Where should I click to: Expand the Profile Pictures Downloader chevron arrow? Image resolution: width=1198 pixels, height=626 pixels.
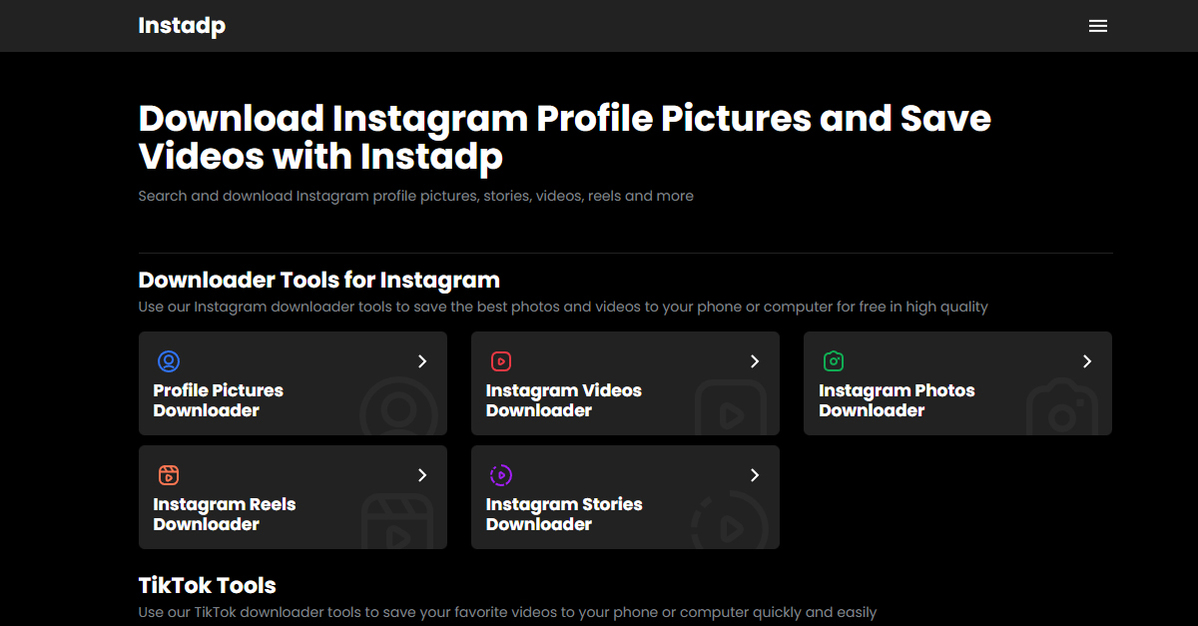tap(422, 361)
